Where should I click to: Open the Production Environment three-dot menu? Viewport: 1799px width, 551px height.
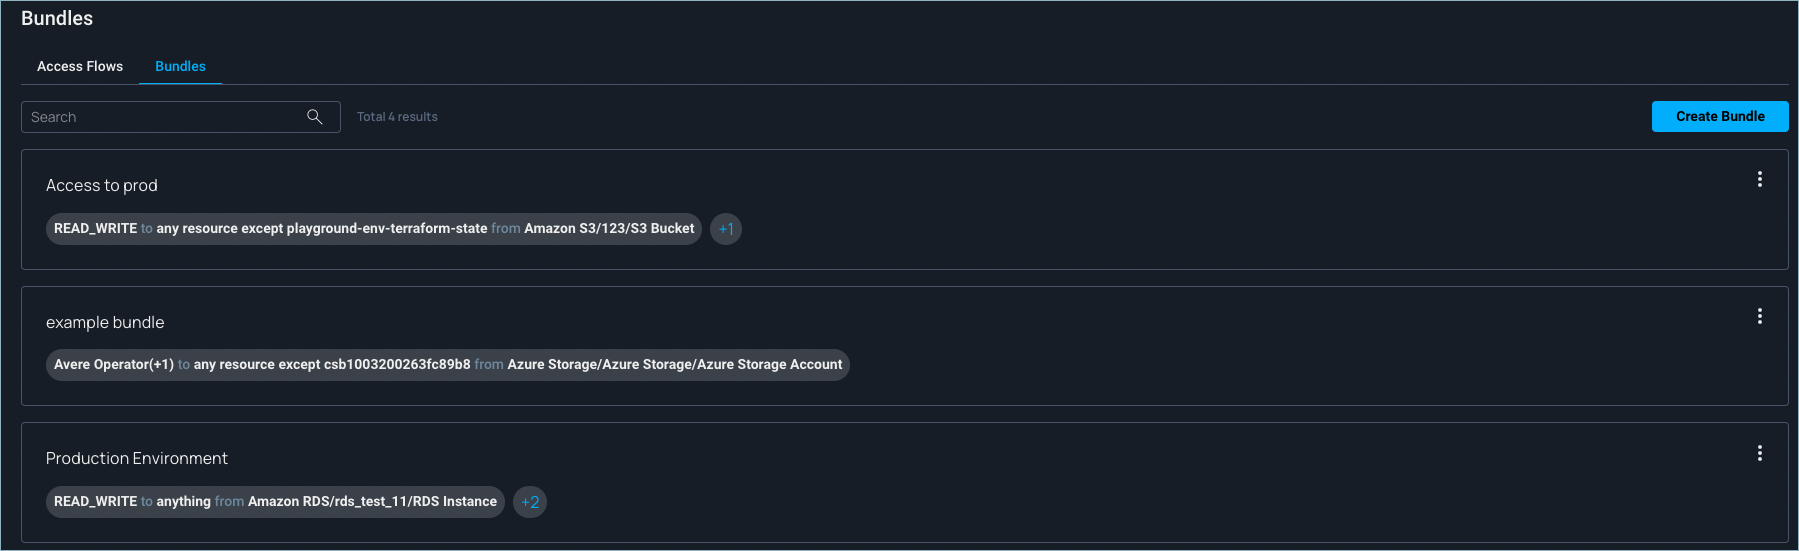pyautogui.click(x=1759, y=453)
